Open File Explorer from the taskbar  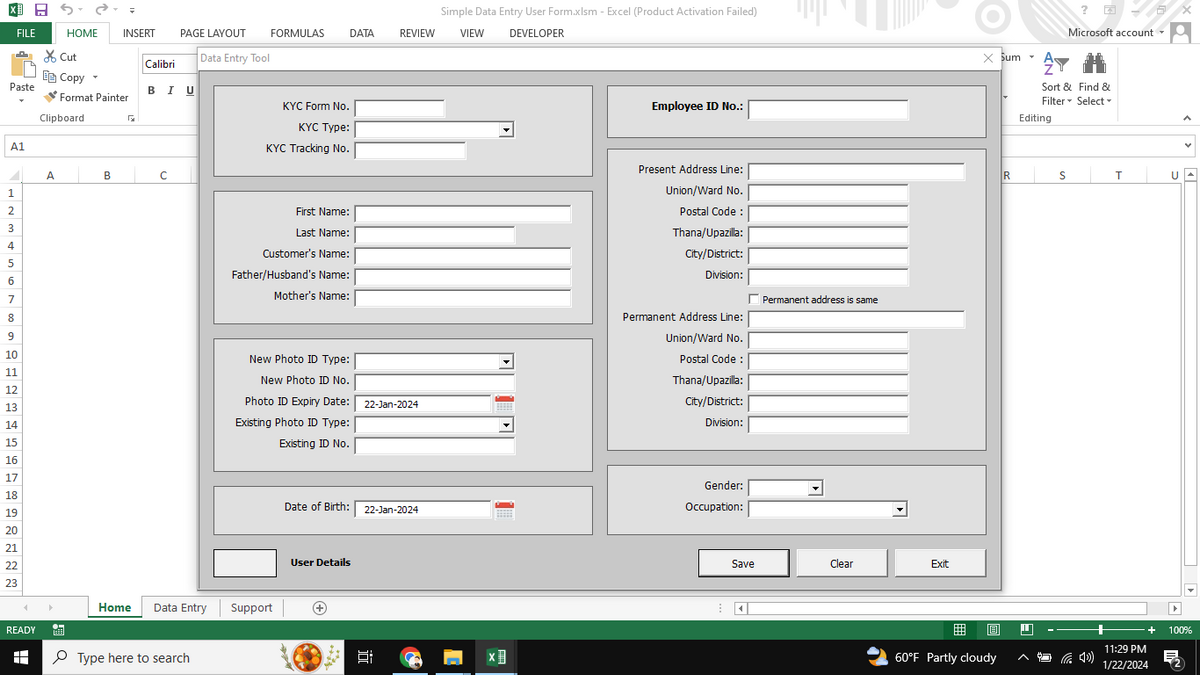click(453, 657)
